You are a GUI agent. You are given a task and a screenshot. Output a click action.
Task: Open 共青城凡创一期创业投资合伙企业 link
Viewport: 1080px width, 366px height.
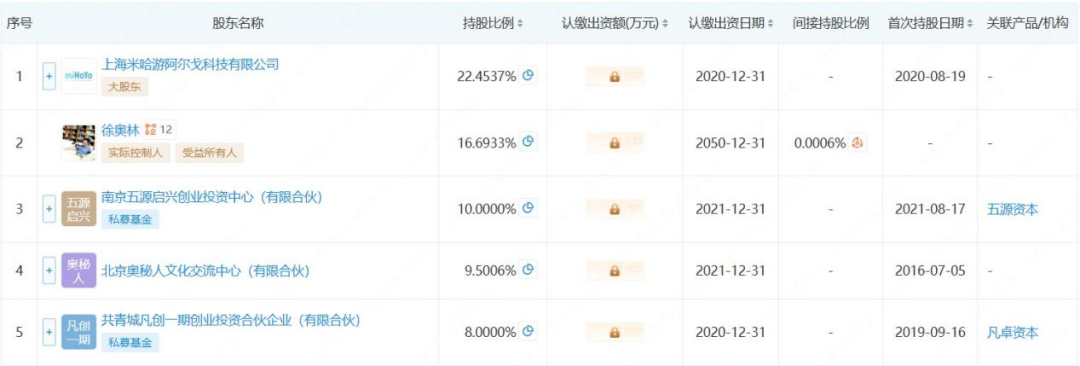231,321
